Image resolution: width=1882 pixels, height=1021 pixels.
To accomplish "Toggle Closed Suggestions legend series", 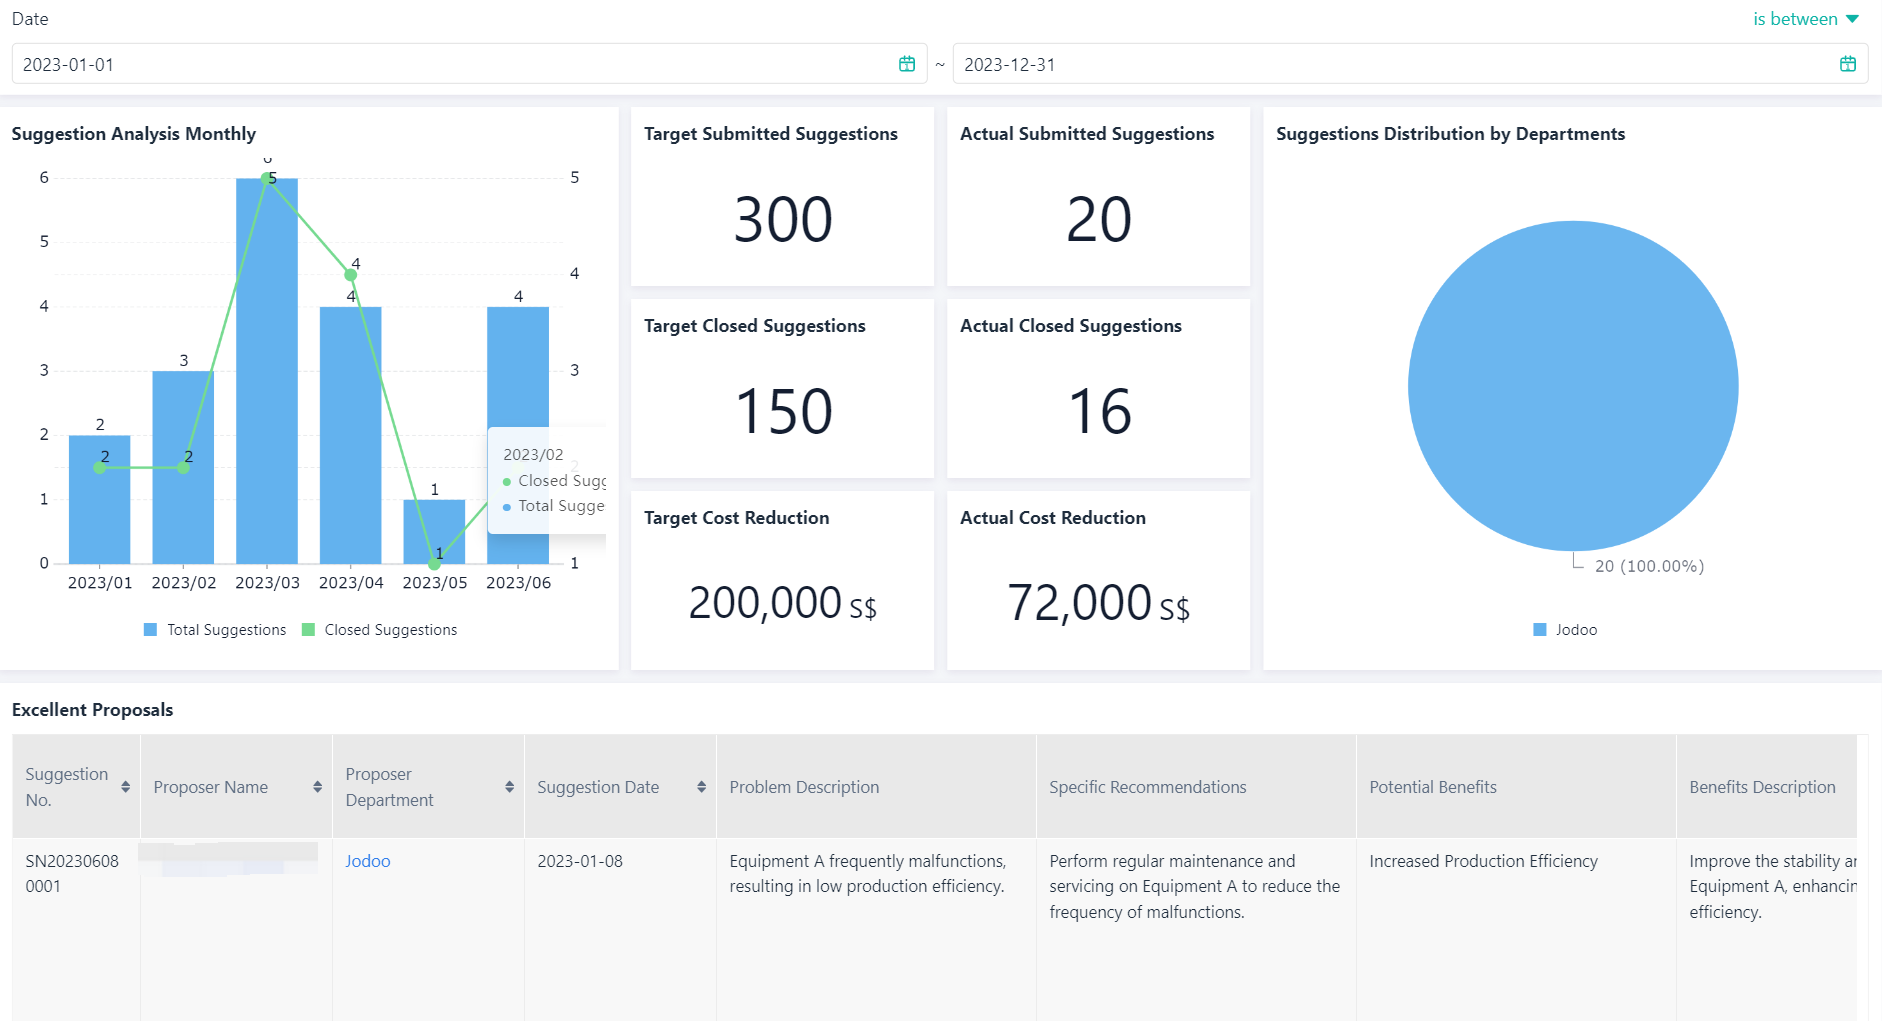I will tap(380, 630).
